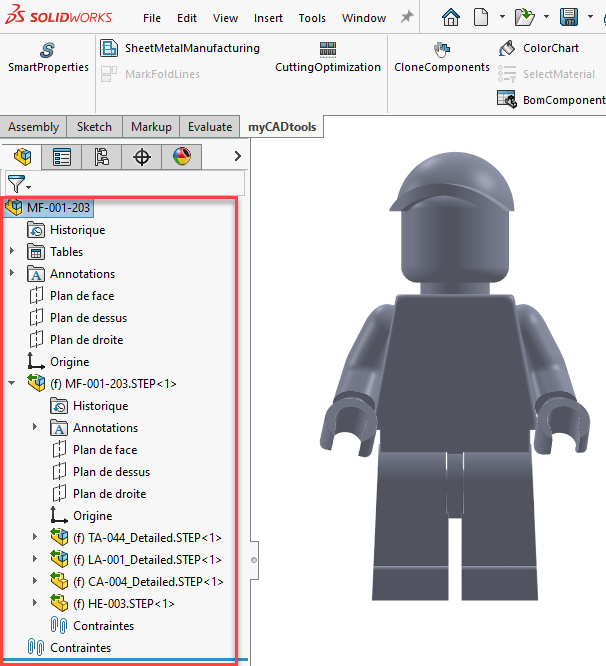Show more manager tabs with chevron arrow
This screenshot has height=666, width=606.
238,156
